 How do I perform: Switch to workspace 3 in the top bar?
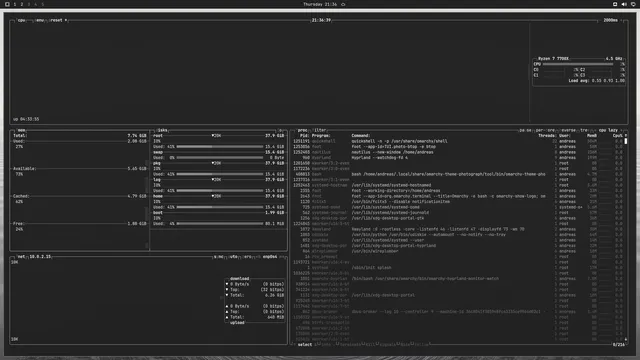coord(29,4)
